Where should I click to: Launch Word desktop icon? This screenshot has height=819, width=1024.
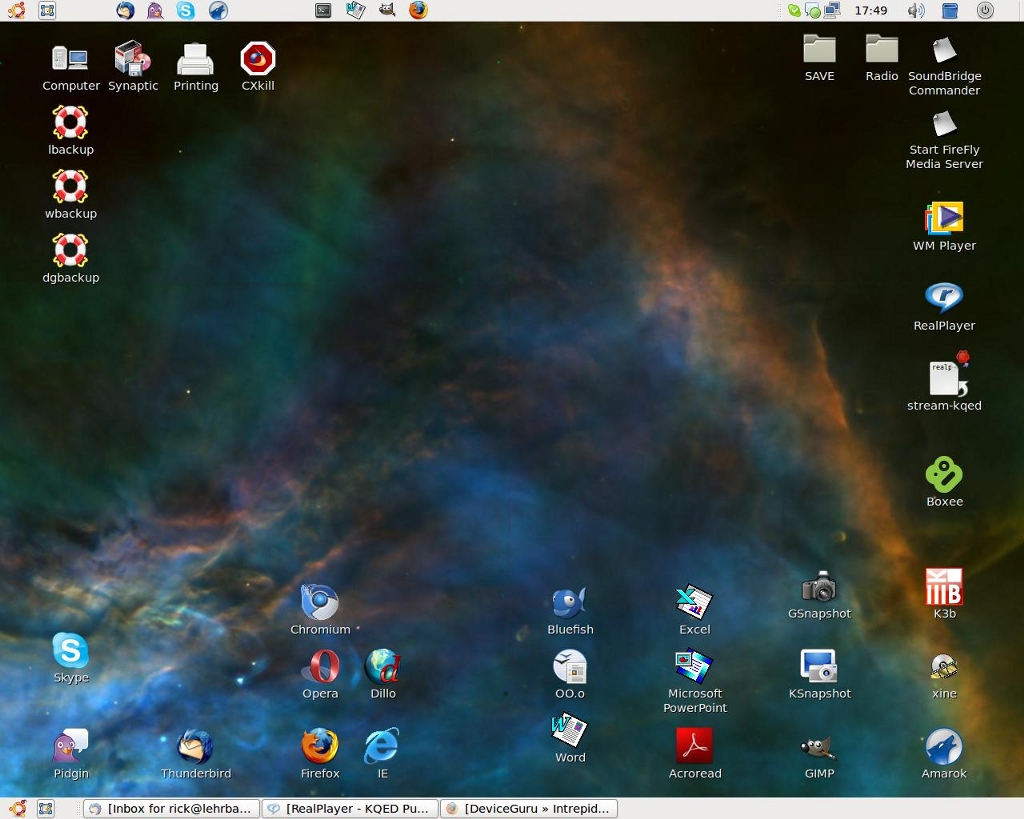point(569,730)
